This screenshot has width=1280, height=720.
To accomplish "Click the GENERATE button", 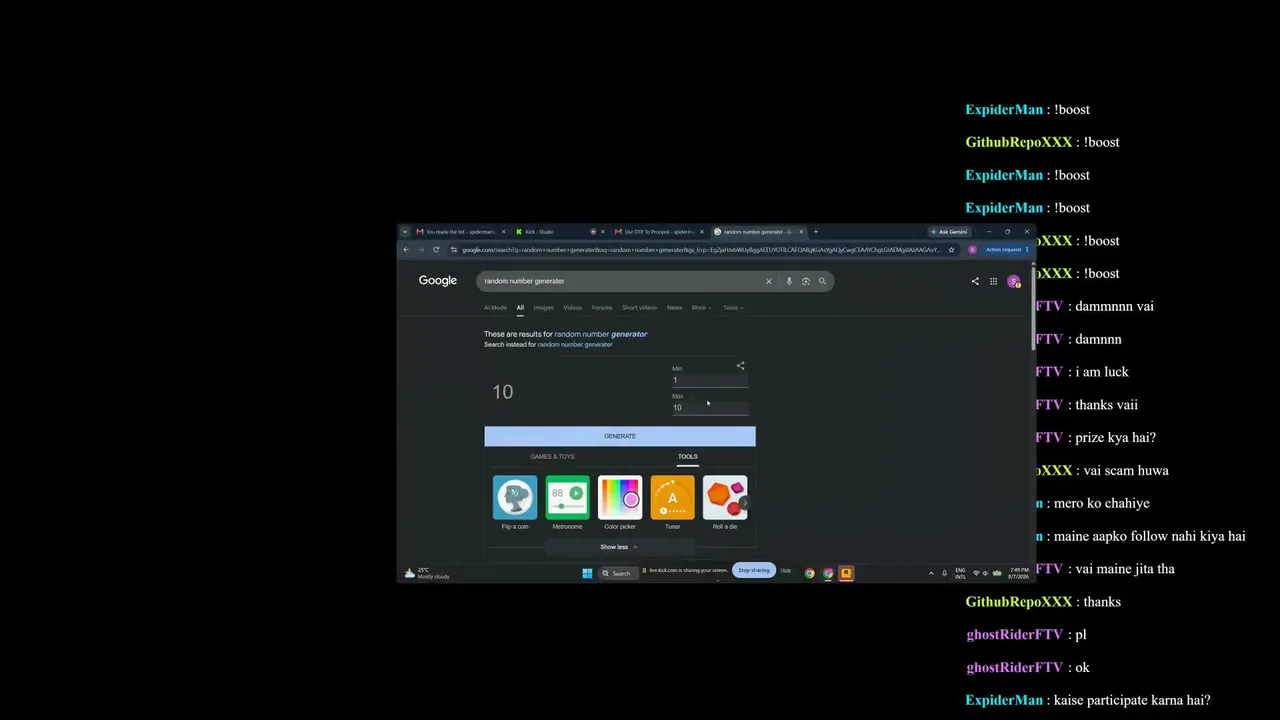I will [620, 436].
